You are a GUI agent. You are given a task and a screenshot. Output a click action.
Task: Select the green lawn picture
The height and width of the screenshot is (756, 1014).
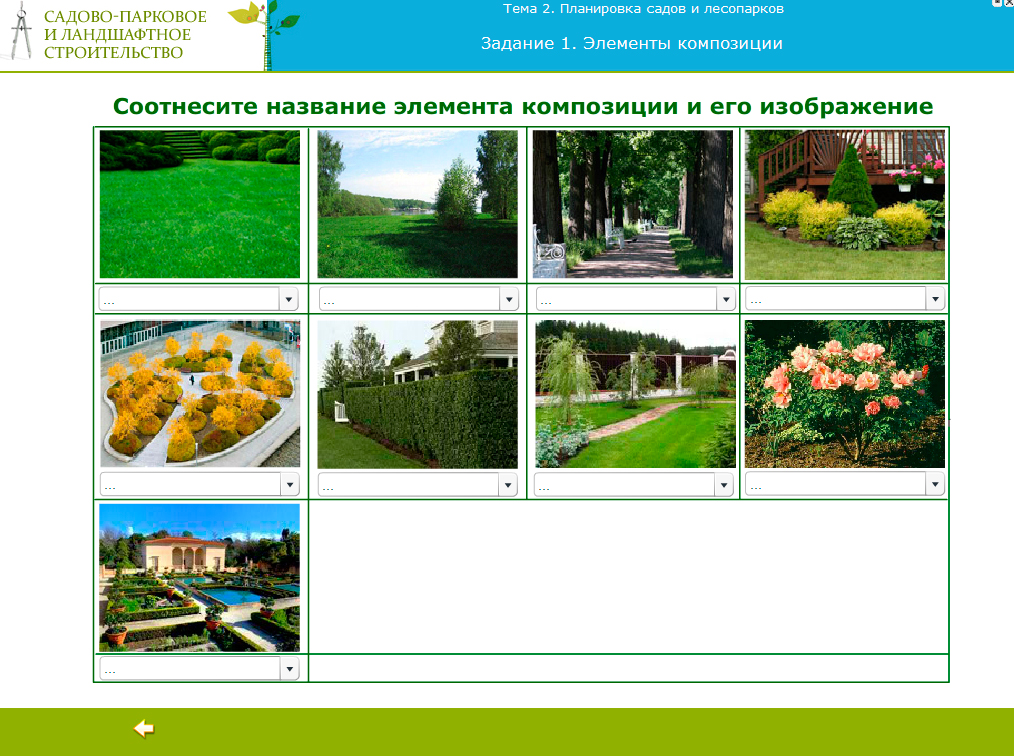[x=200, y=204]
